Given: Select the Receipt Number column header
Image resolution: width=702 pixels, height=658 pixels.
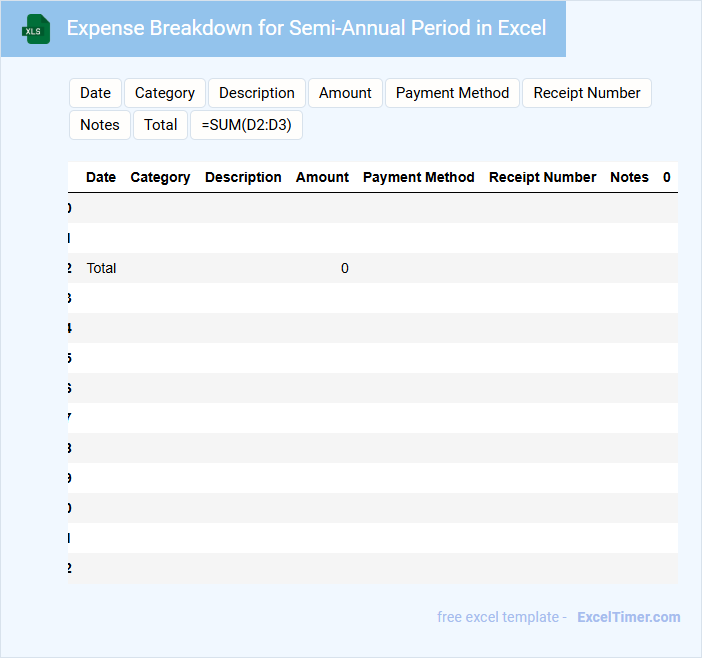Looking at the screenshot, I should 542,177.
